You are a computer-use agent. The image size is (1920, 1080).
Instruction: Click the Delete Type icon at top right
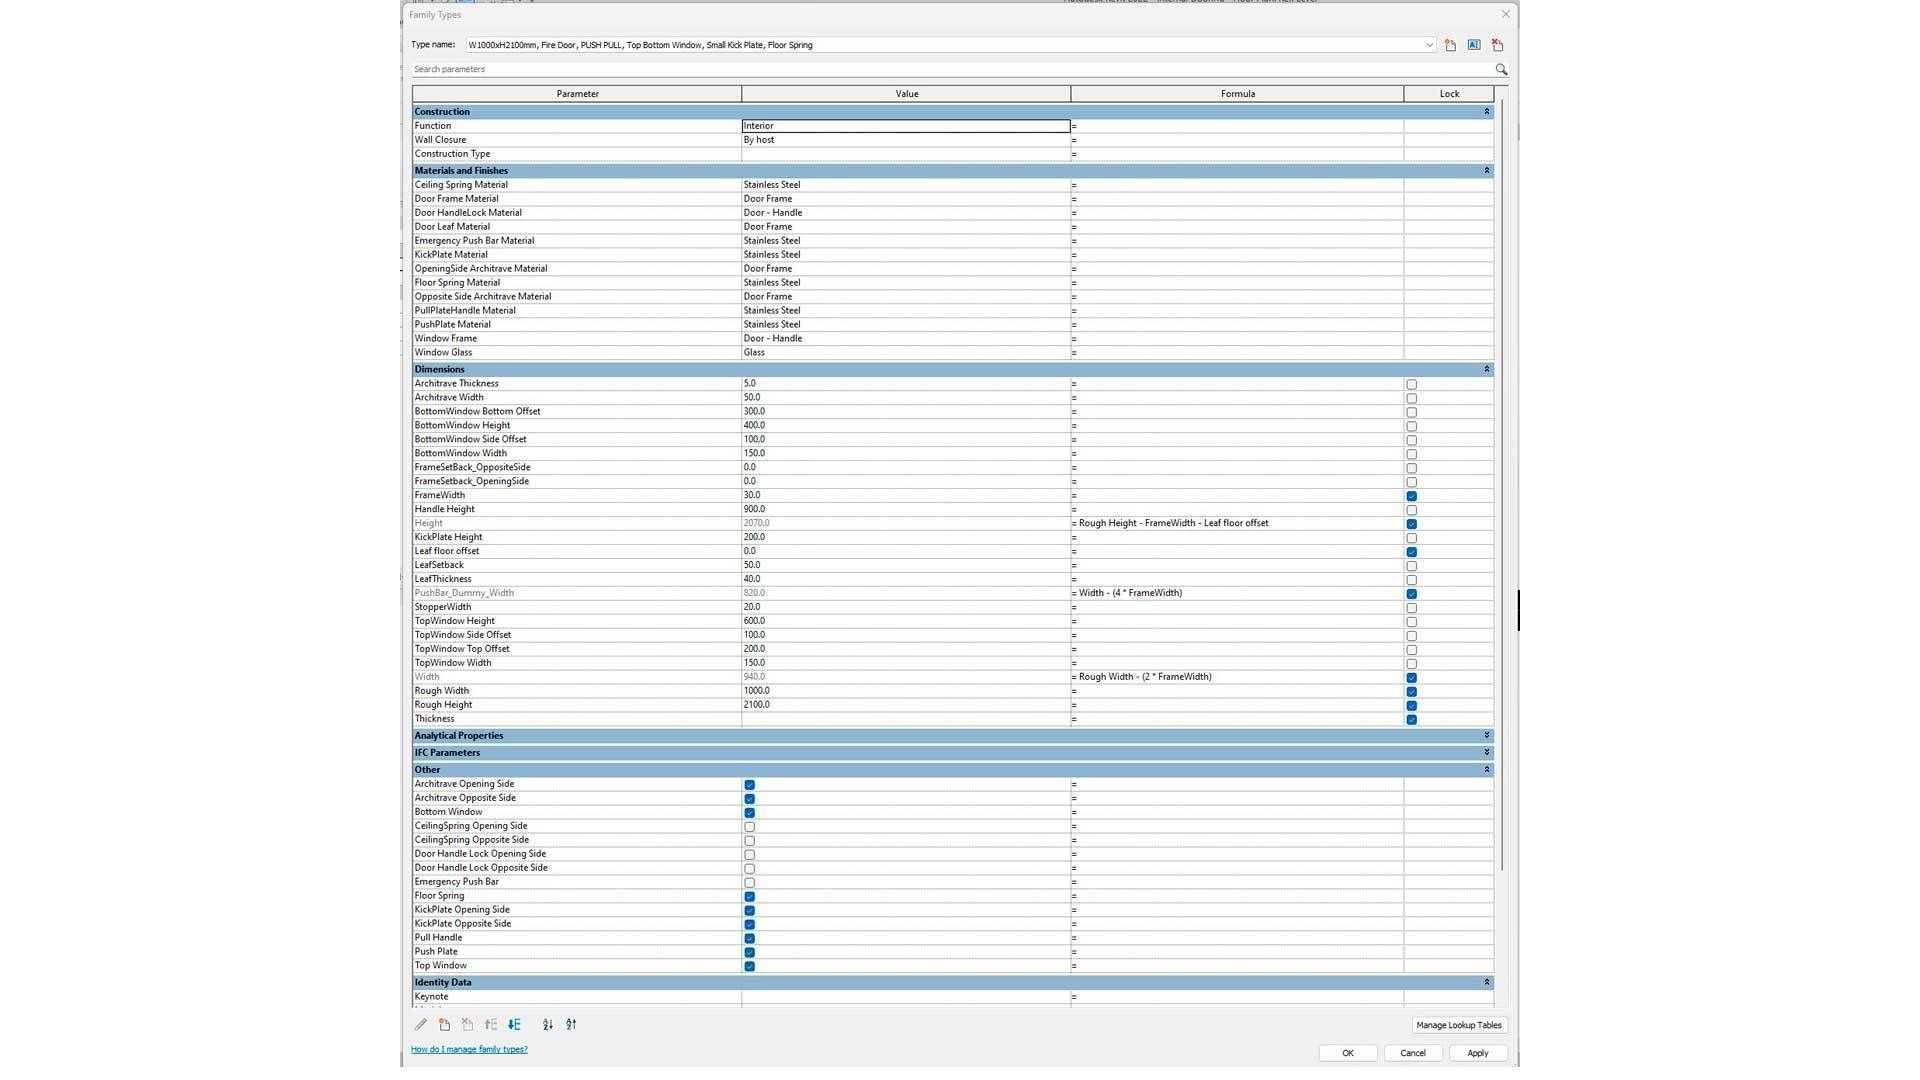pyautogui.click(x=1497, y=45)
